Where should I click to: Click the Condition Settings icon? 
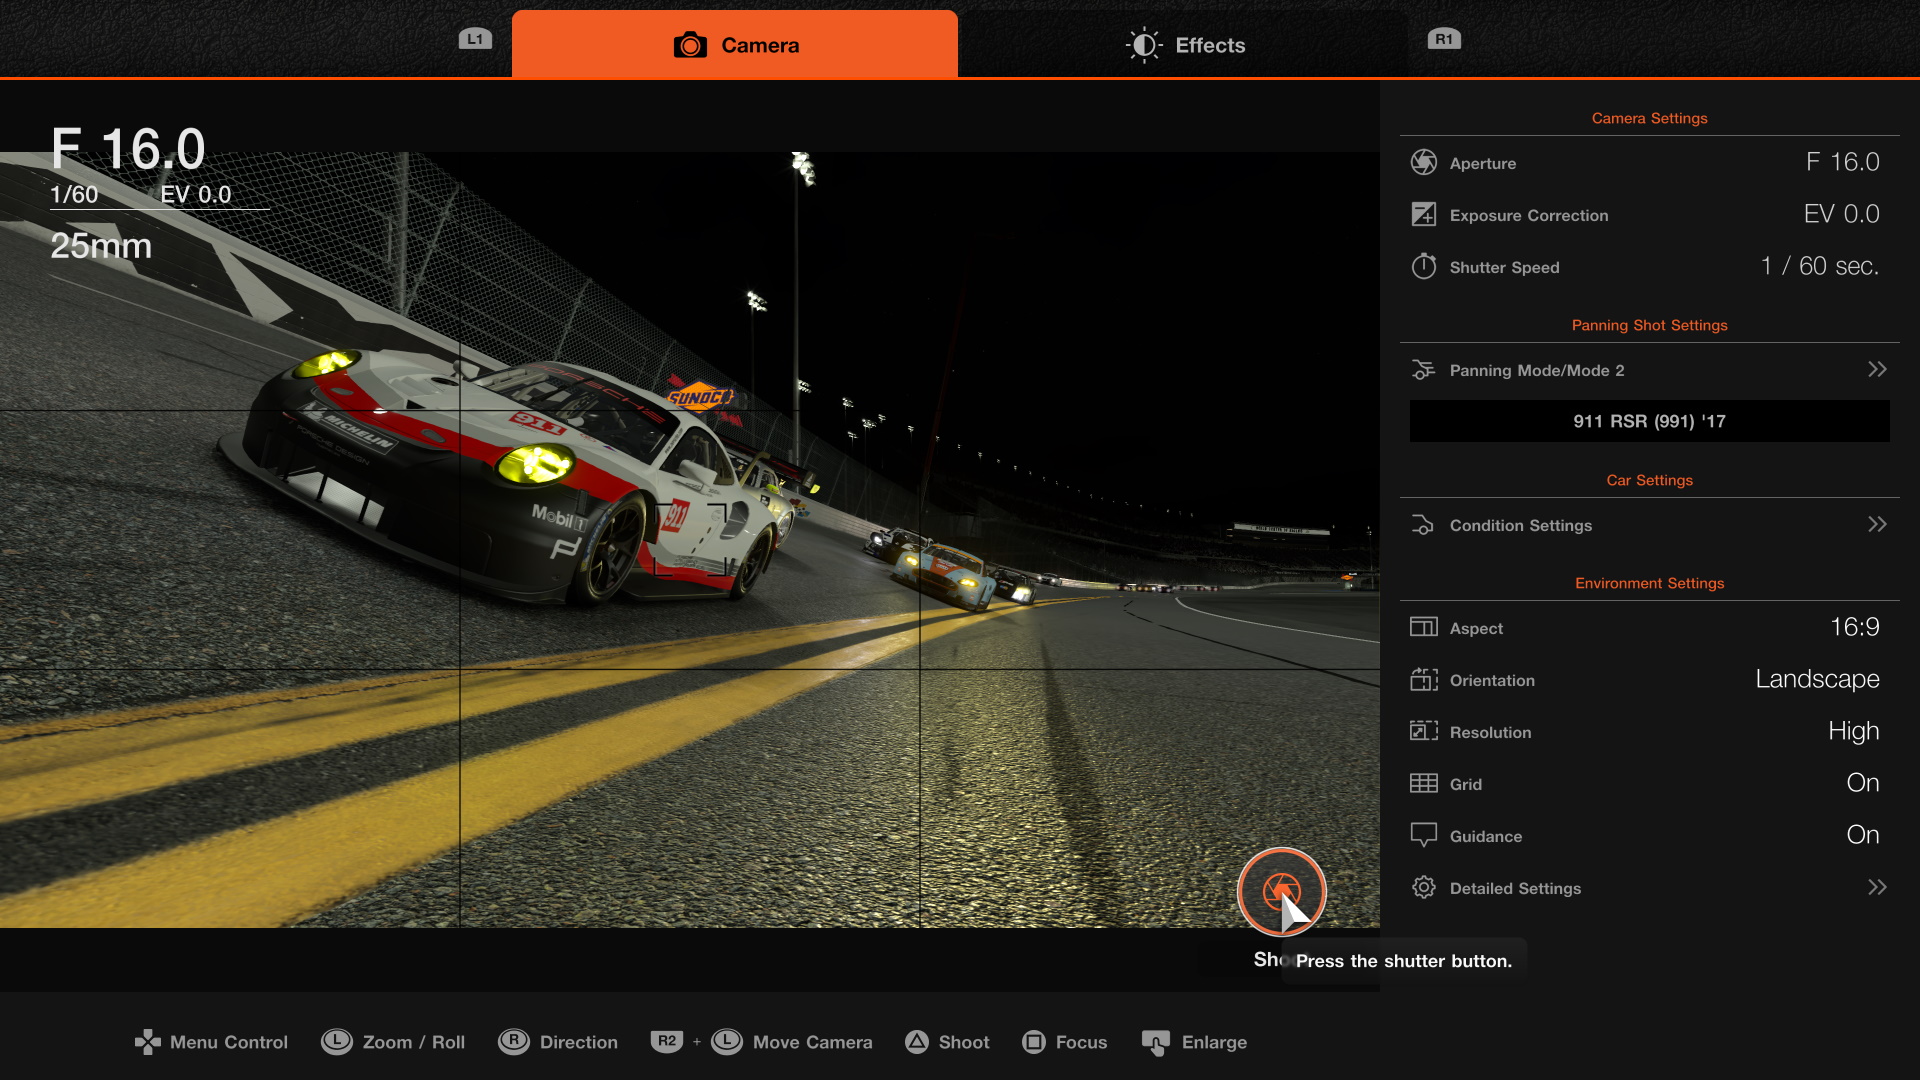(1424, 524)
